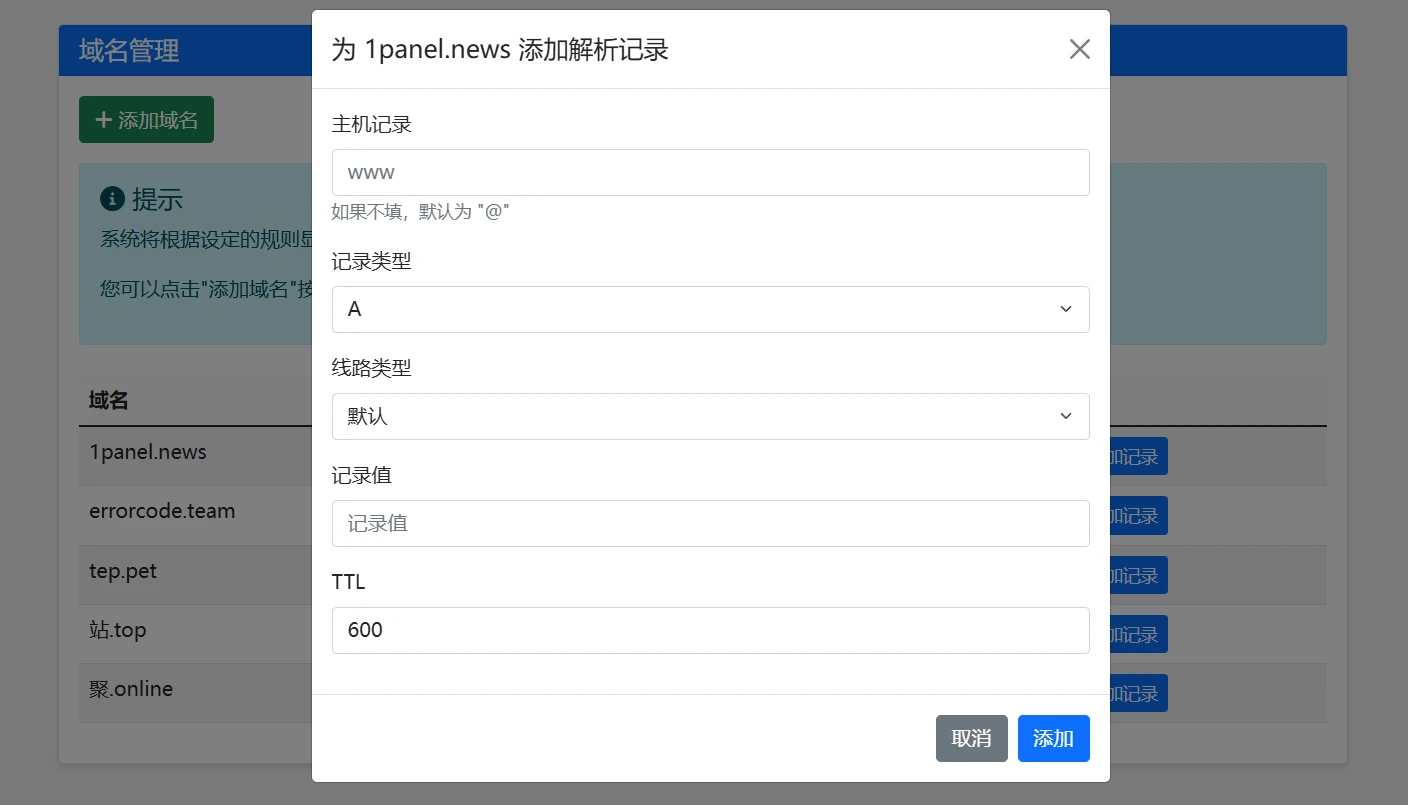Open the 记录类型 dropdown showing A

point(710,310)
